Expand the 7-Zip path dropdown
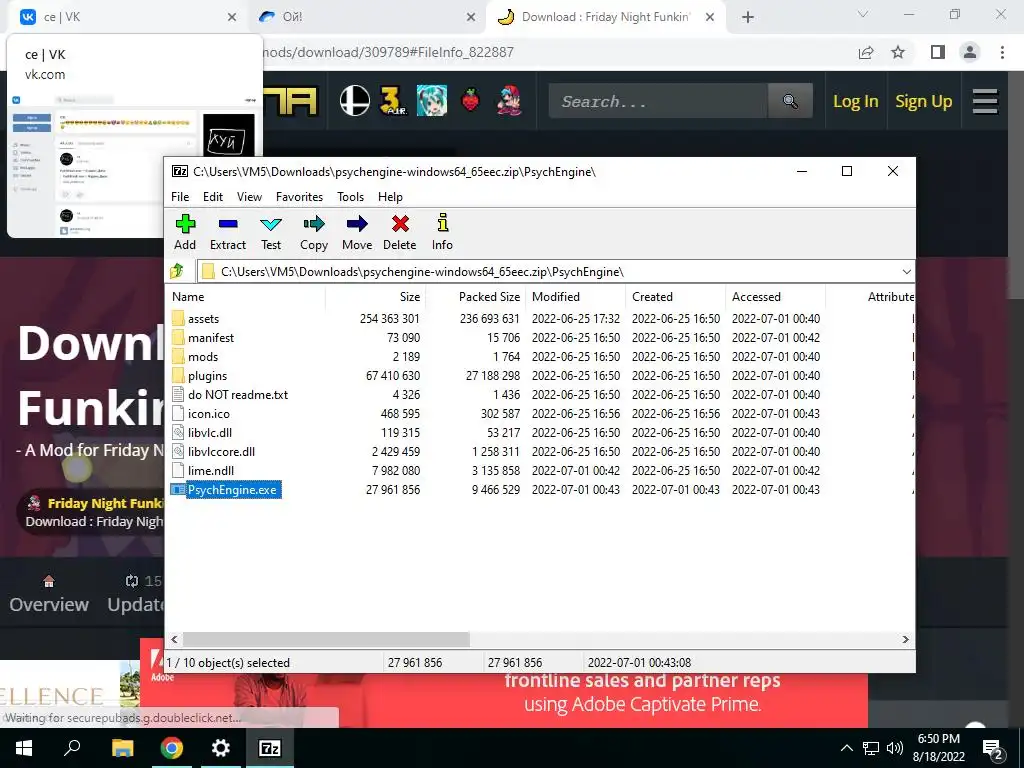1024x768 pixels. tap(906, 272)
